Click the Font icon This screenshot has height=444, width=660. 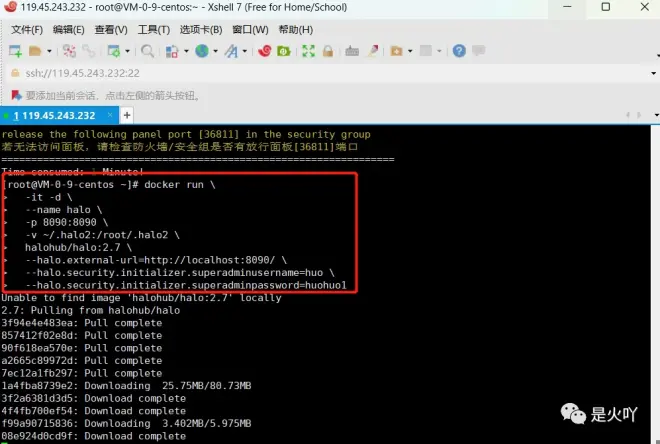231,51
